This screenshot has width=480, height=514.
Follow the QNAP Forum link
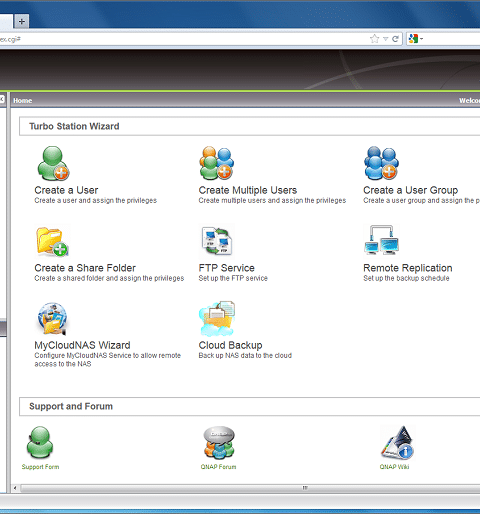pos(218,467)
